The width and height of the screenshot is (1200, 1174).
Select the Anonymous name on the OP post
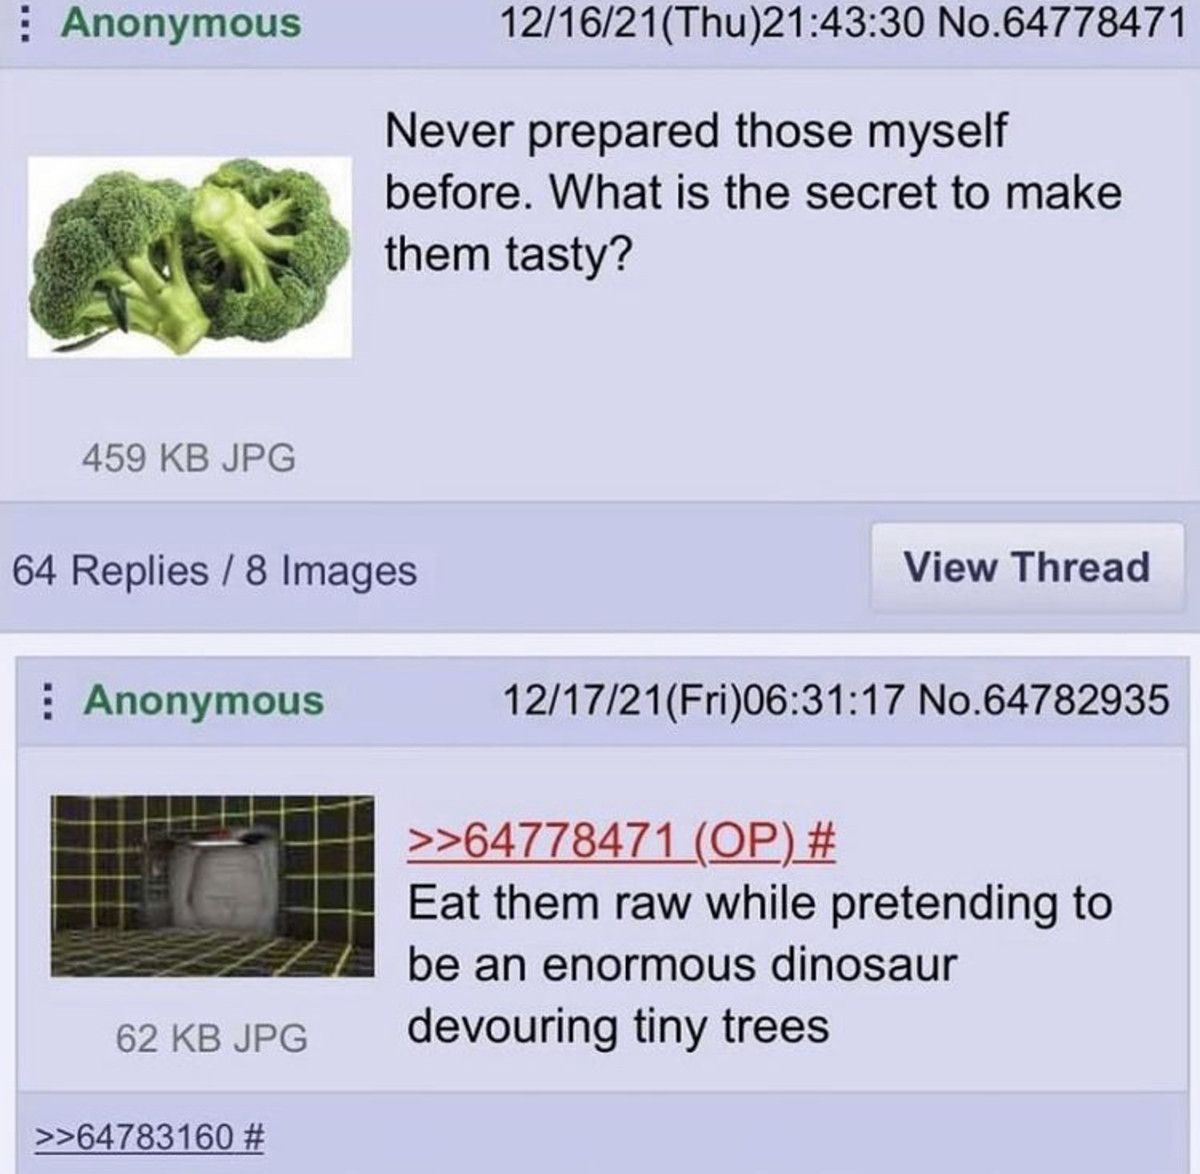[x=181, y=23]
